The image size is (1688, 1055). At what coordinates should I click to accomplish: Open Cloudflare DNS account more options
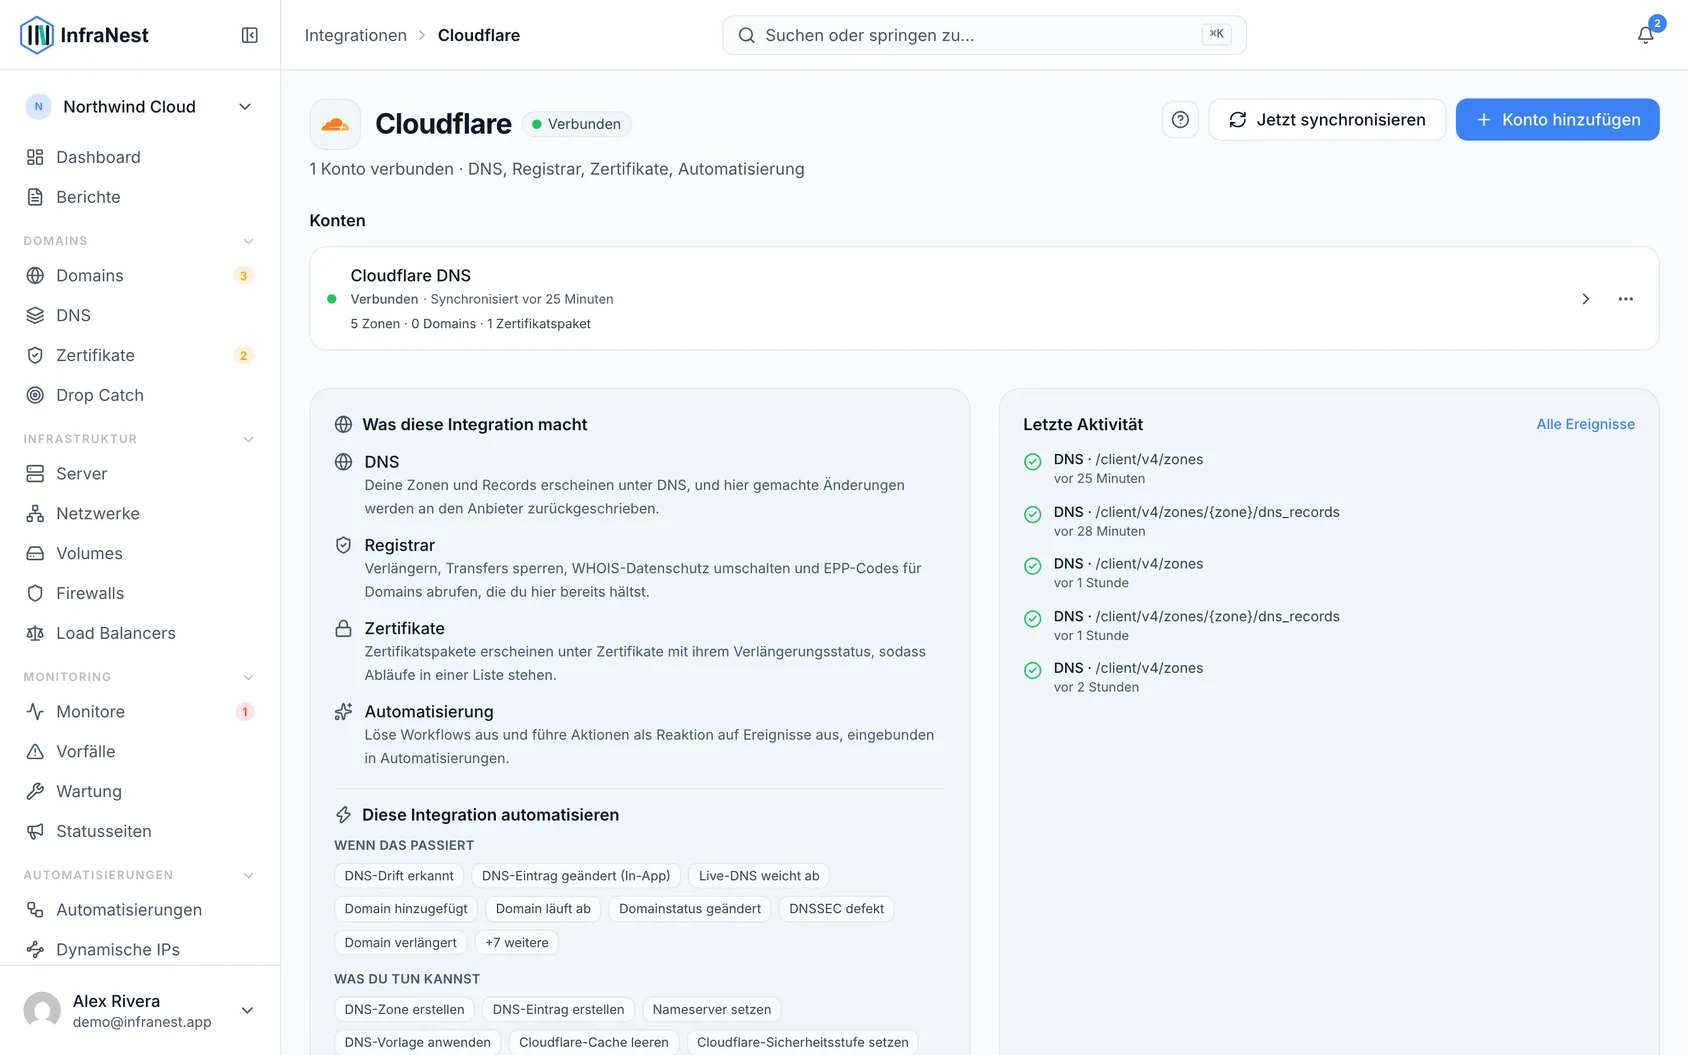click(x=1626, y=299)
